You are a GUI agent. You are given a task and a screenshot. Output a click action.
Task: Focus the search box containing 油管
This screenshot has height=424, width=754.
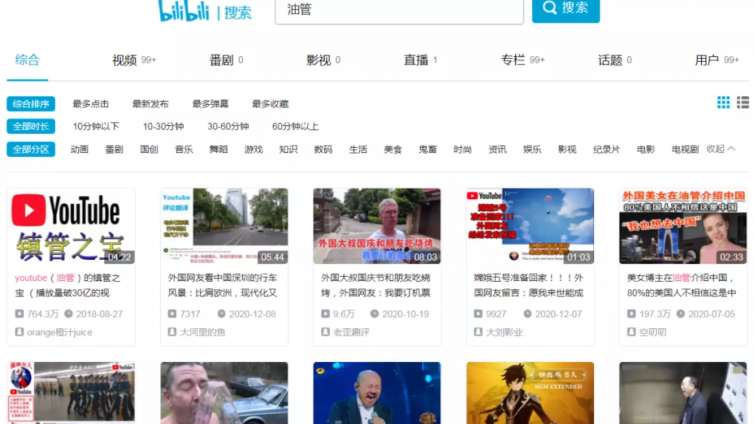coord(399,11)
